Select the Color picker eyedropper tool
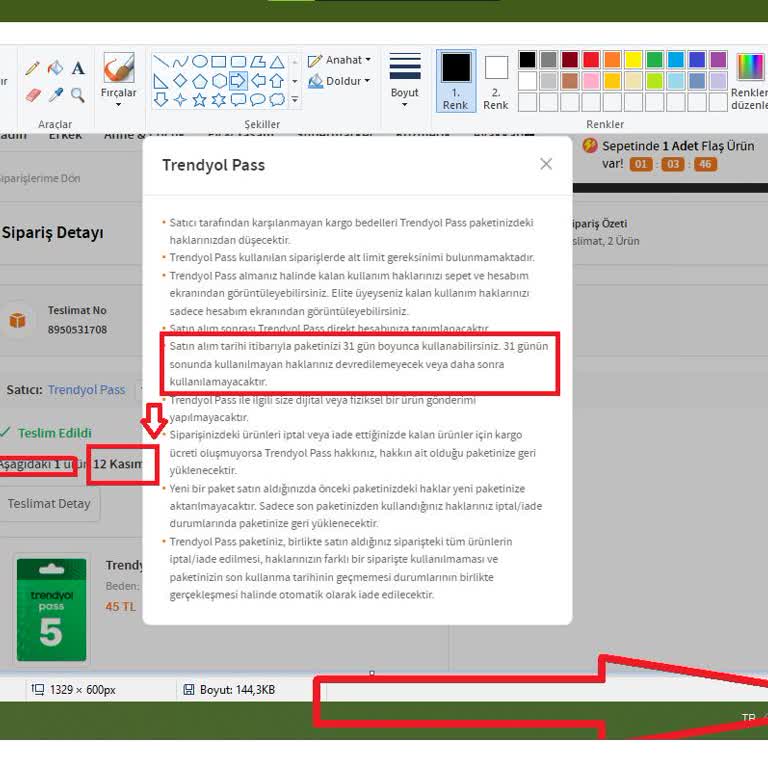768x768 pixels. [x=55, y=94]
